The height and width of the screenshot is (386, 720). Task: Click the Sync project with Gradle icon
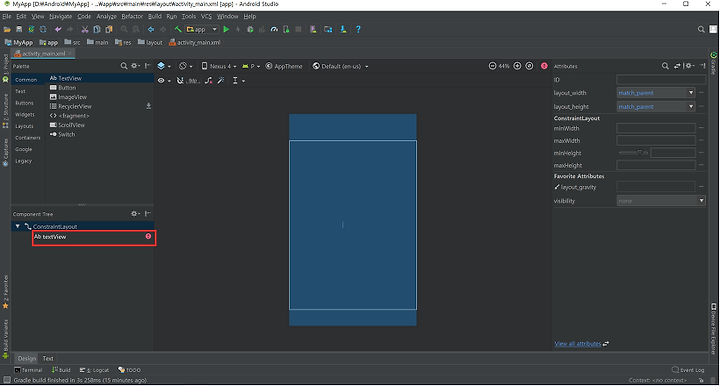pyautogui.click(x=31, y=29)
